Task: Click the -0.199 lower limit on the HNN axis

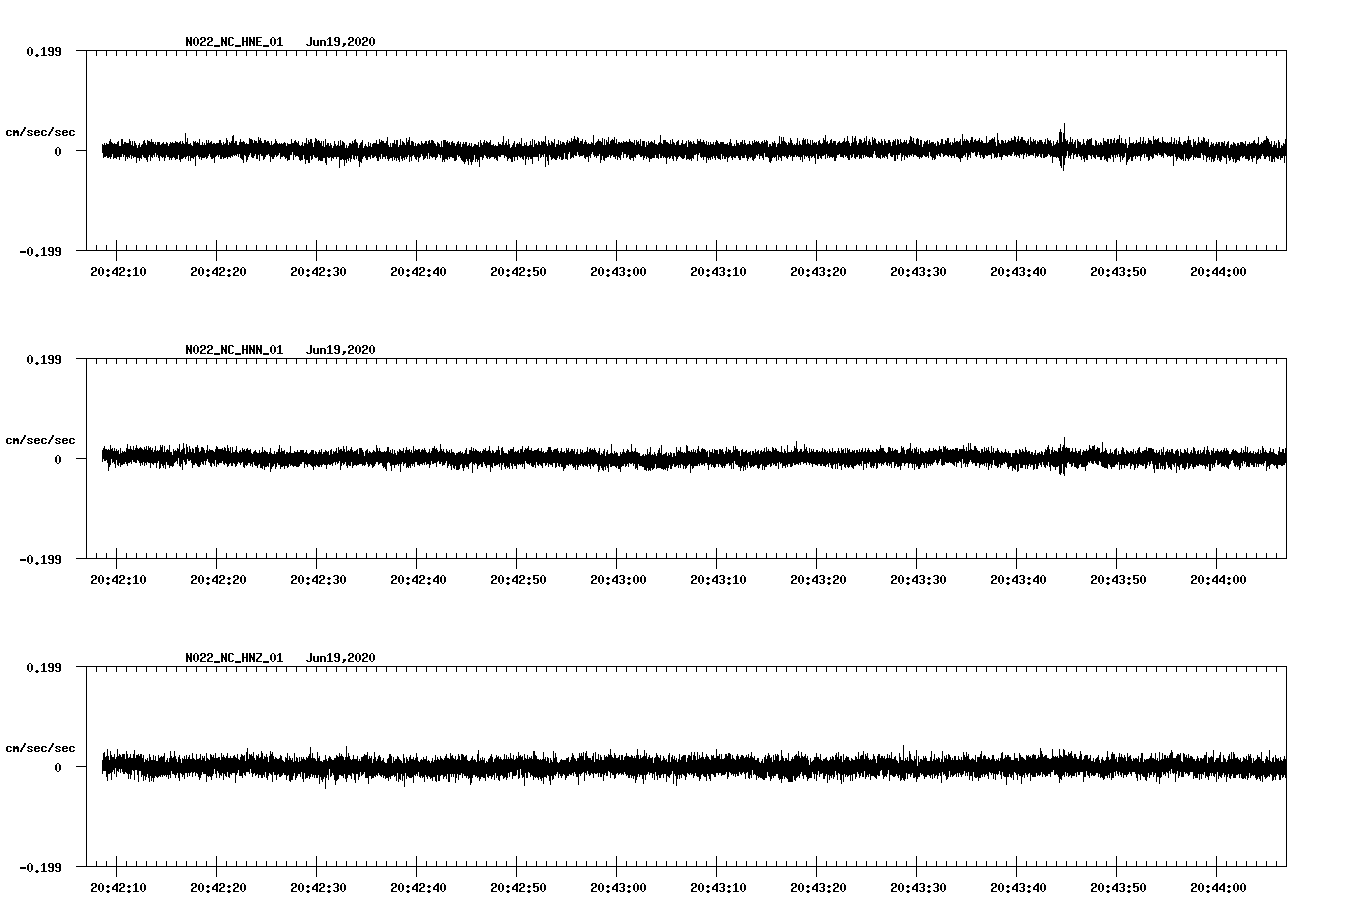Action: click(x=40, y=559)
